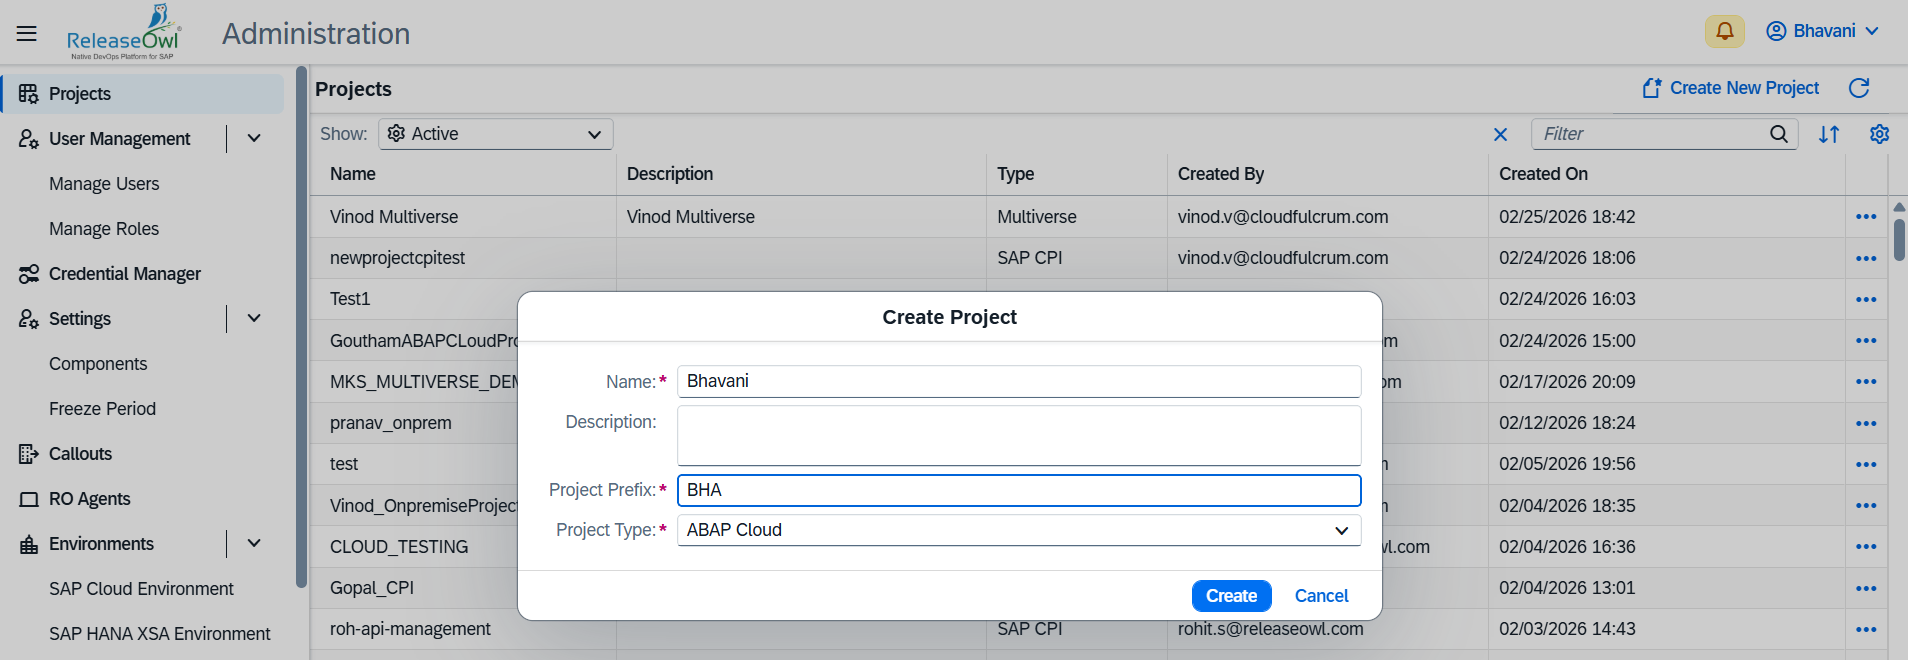The image size is (1908, 660).
Task: Click the notification bell icon
Action: coord(1724,31)
